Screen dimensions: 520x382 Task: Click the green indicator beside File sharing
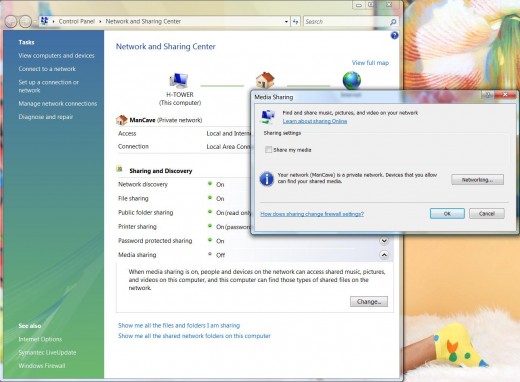(210, 198)
